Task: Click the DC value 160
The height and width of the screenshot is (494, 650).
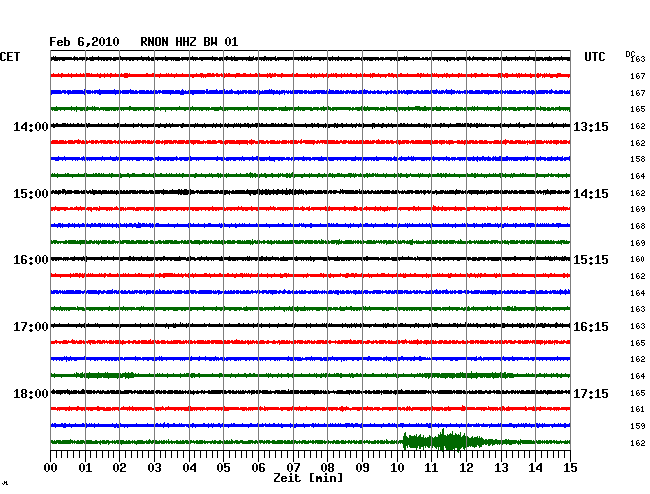Action: [x=638, y=259]
